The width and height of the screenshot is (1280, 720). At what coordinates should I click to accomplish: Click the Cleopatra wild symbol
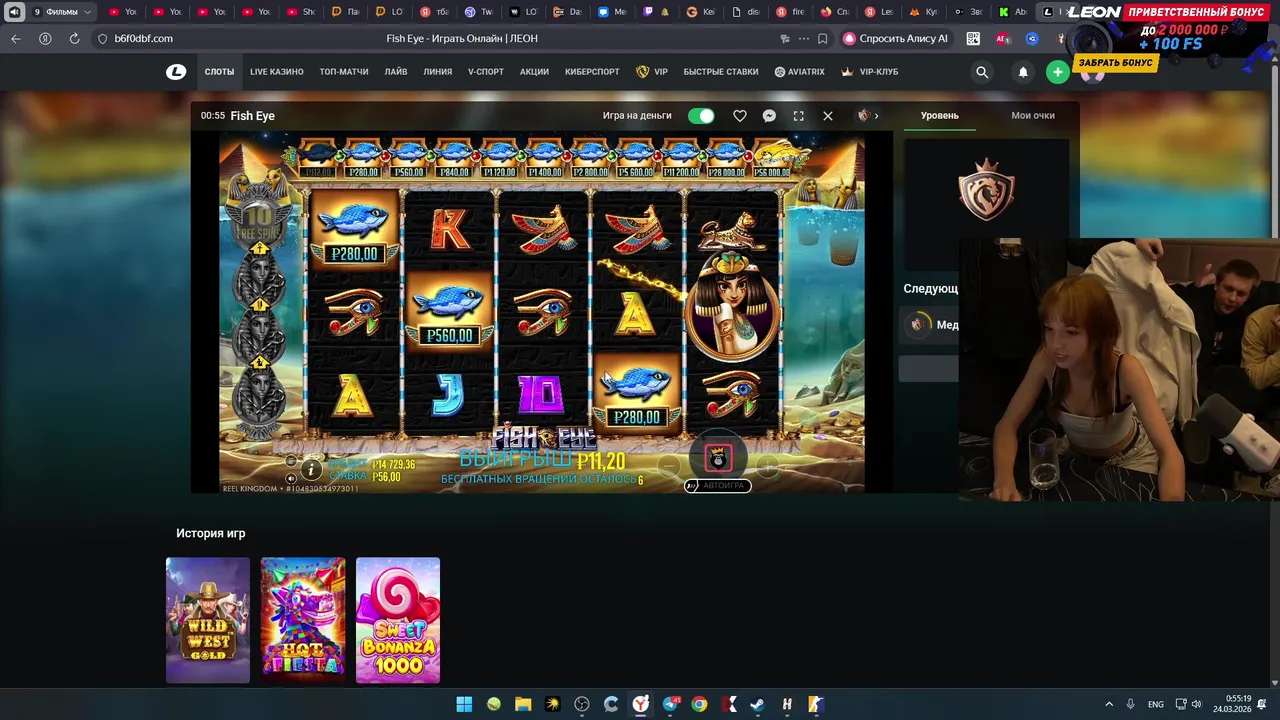click(x=734, y=305)
